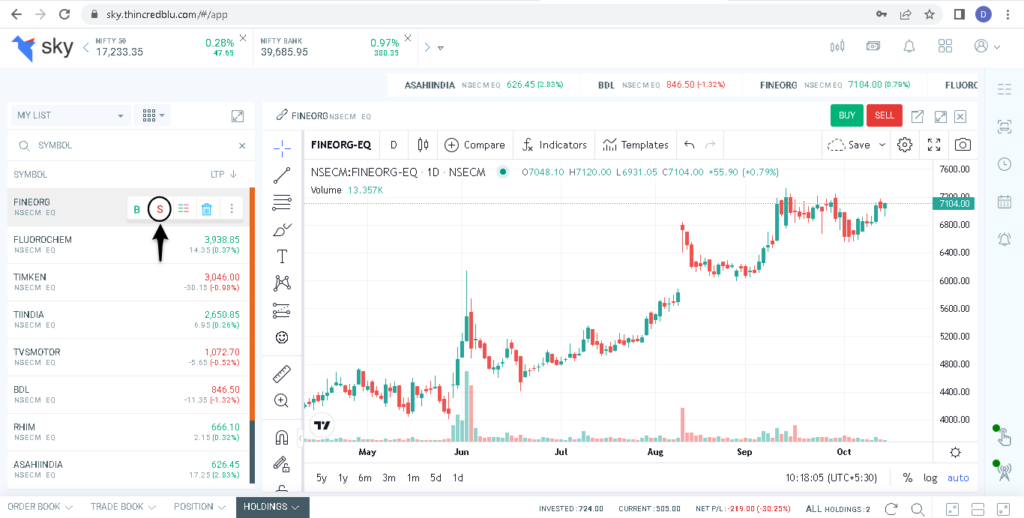Select the trend line drawing tool

(282, 174)
